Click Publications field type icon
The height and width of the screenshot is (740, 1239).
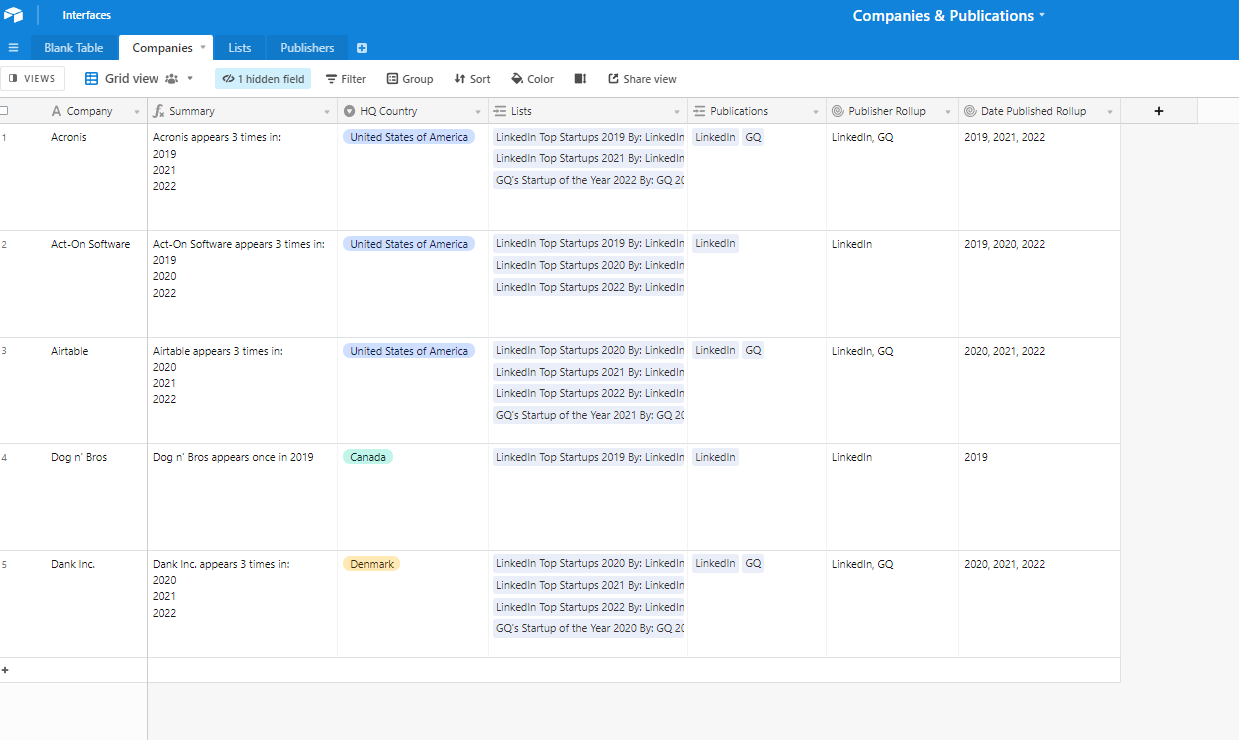coord(700,111)
